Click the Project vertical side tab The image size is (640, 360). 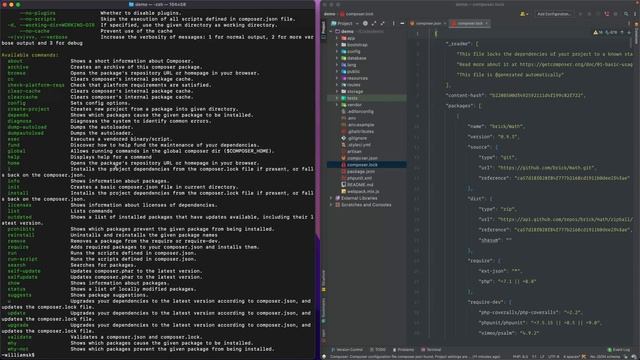point(324,29)
